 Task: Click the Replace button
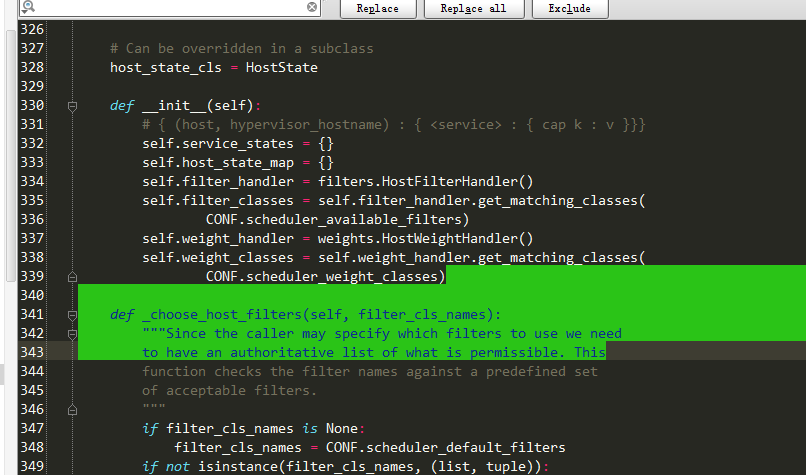click(378, 9)
